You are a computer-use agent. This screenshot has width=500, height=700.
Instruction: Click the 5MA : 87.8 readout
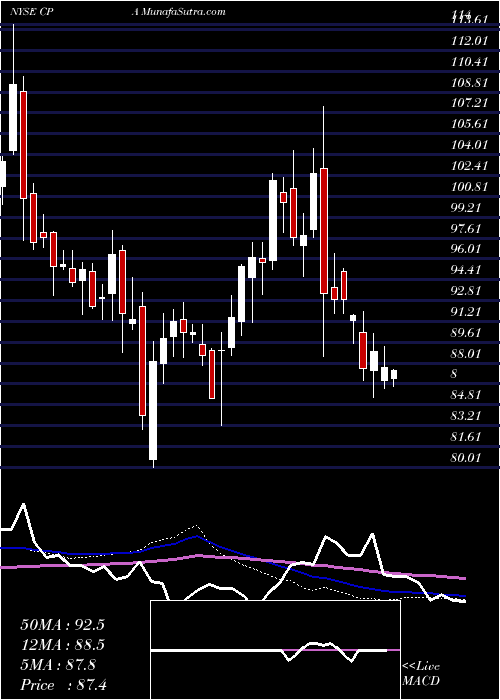tap(58, 664)
